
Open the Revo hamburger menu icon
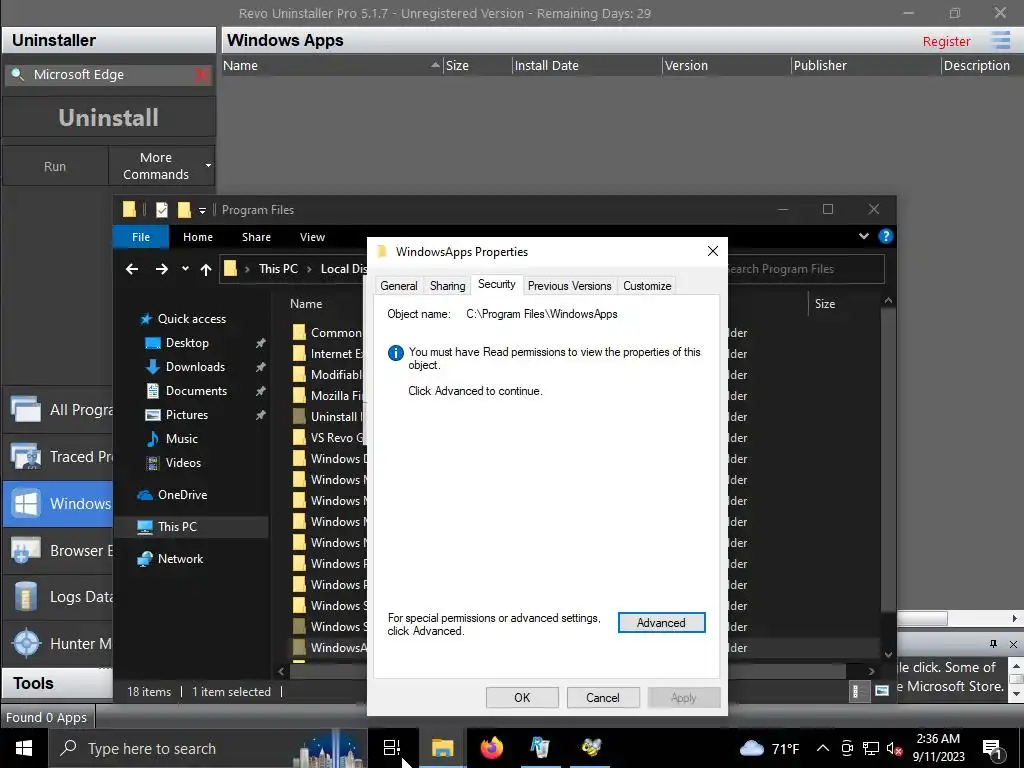[1000, 40]
